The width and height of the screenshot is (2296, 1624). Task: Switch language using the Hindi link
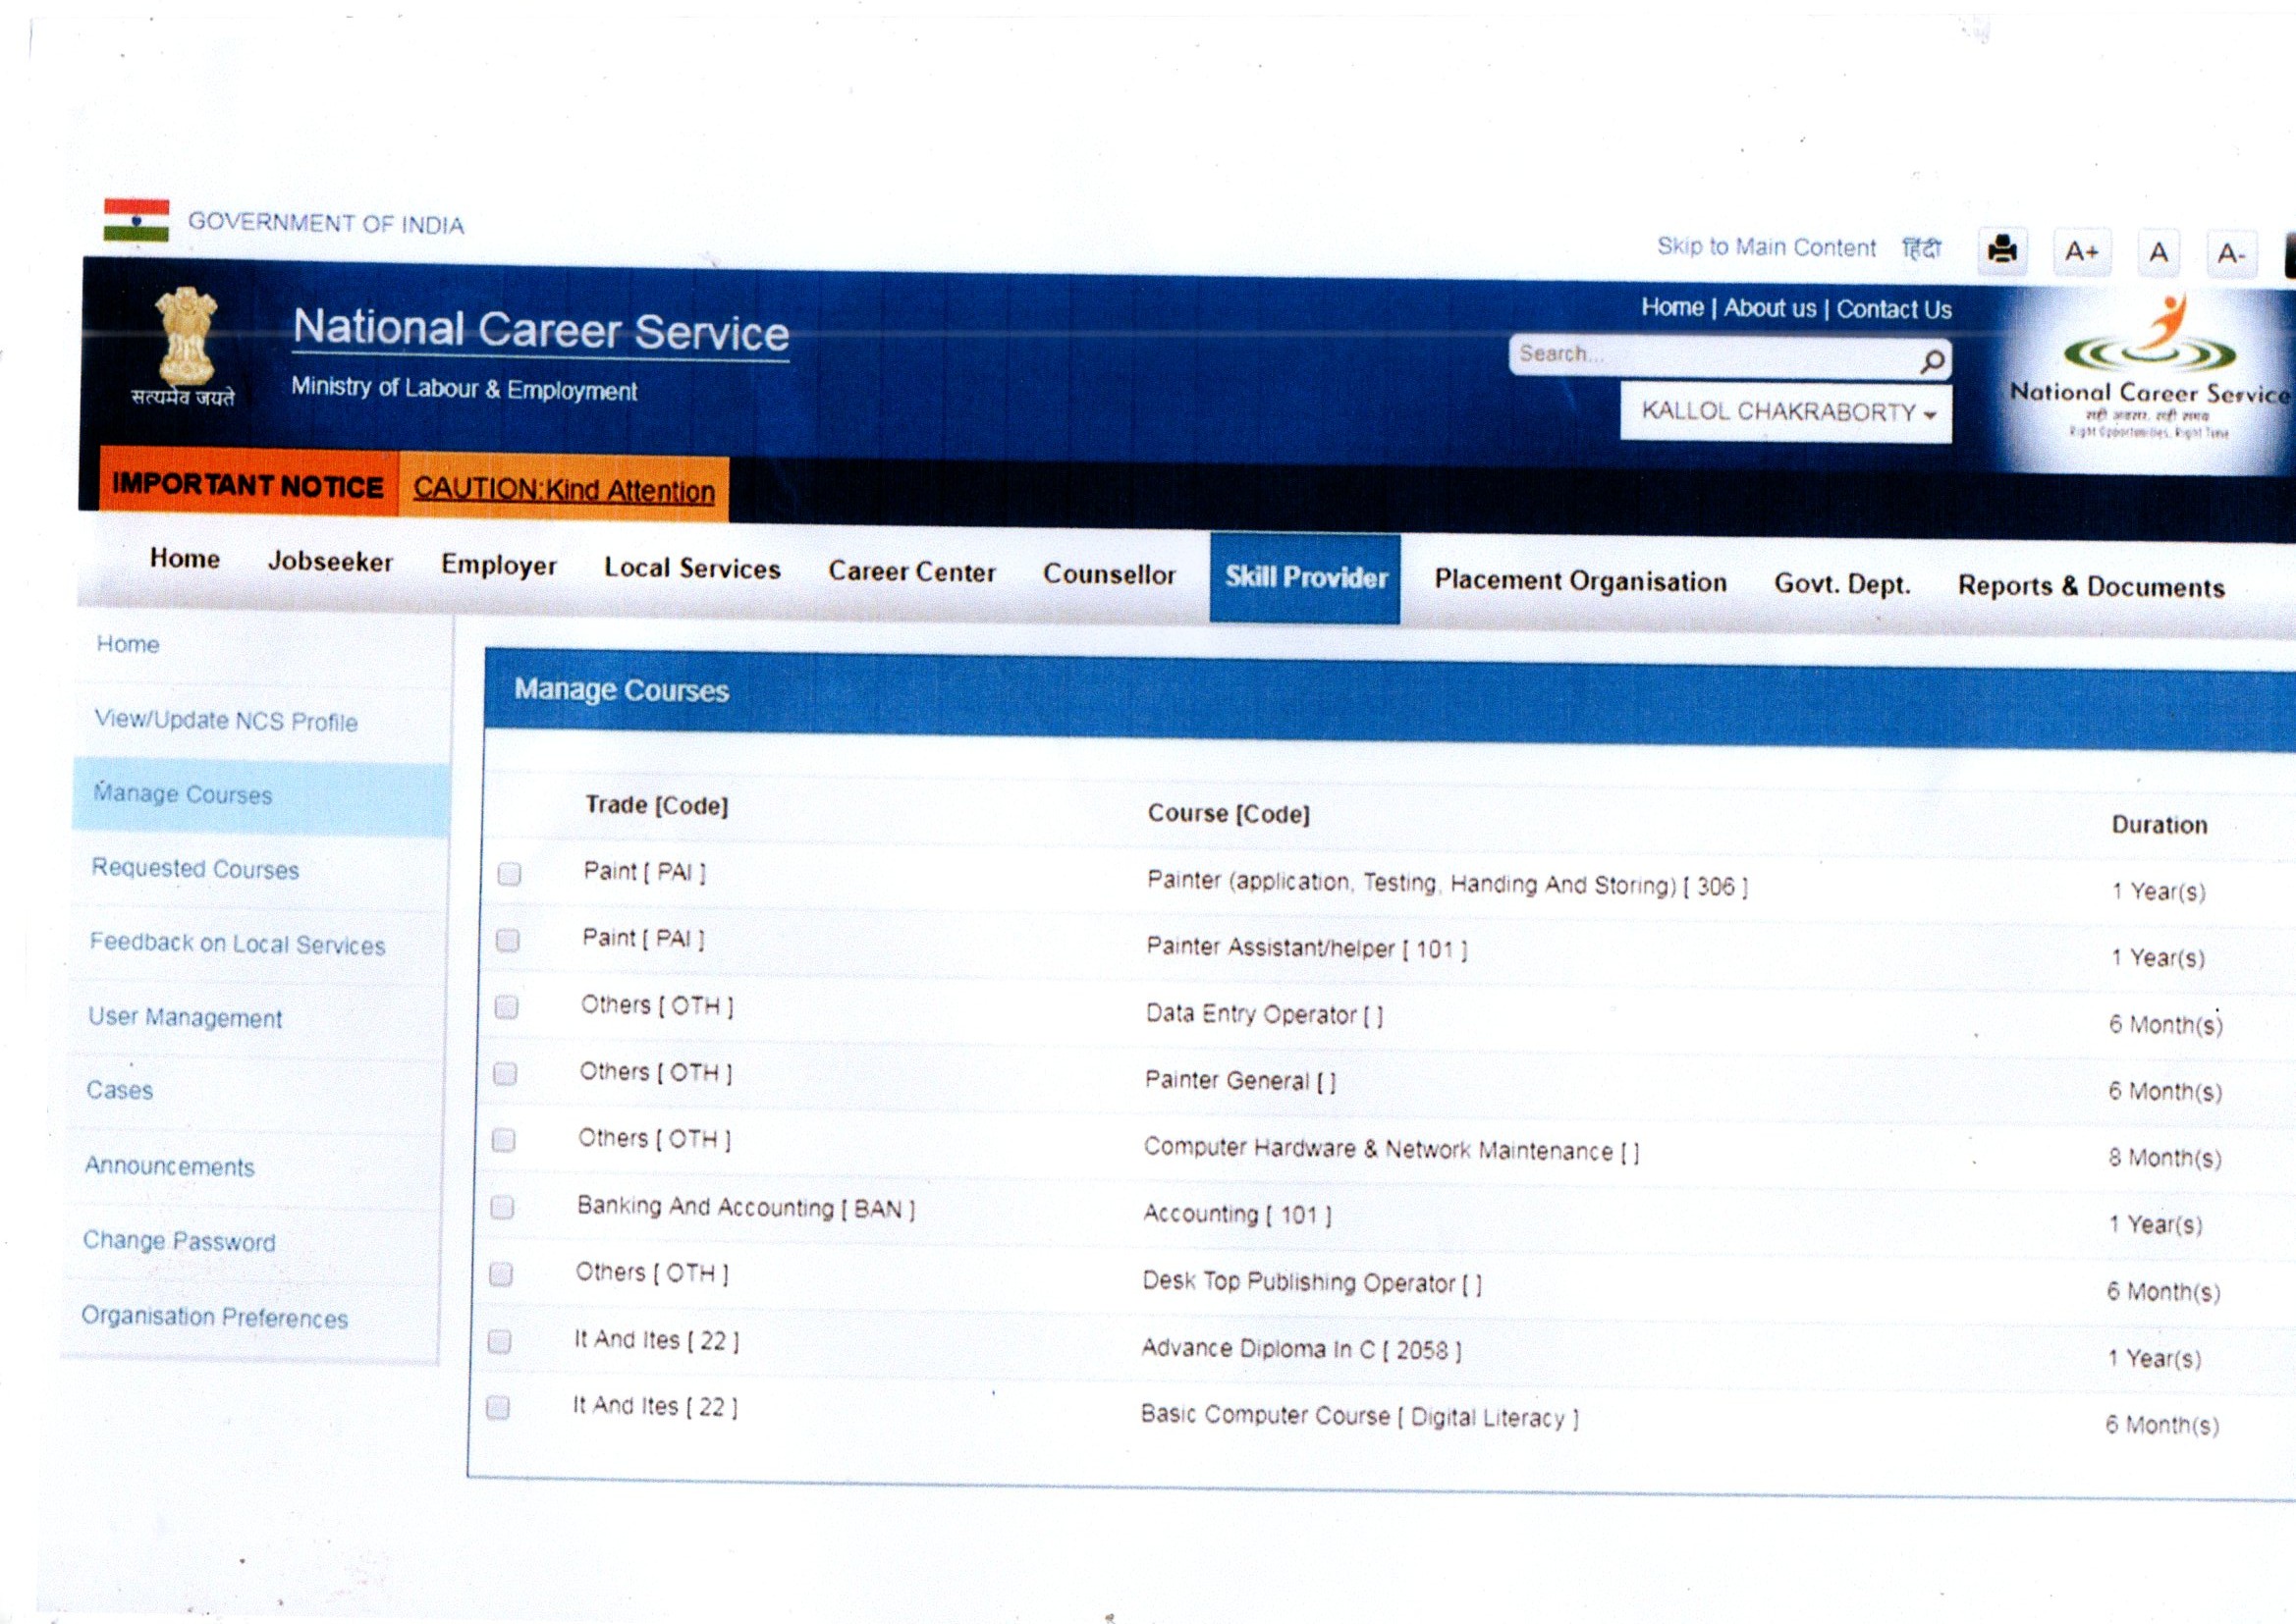click(x=1920, y=249)
